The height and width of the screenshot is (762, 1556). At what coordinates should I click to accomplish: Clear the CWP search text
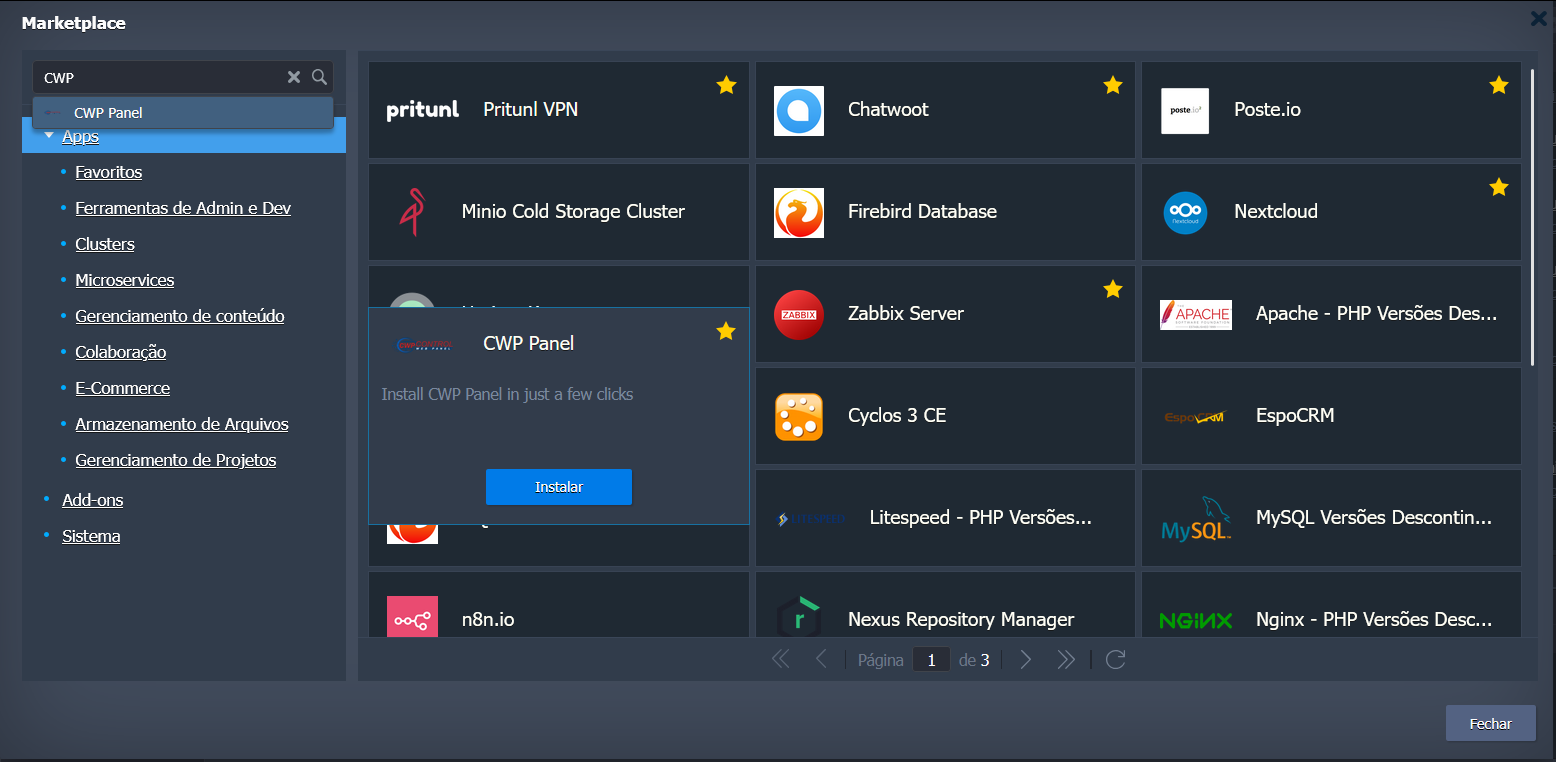tap(294, 77)
